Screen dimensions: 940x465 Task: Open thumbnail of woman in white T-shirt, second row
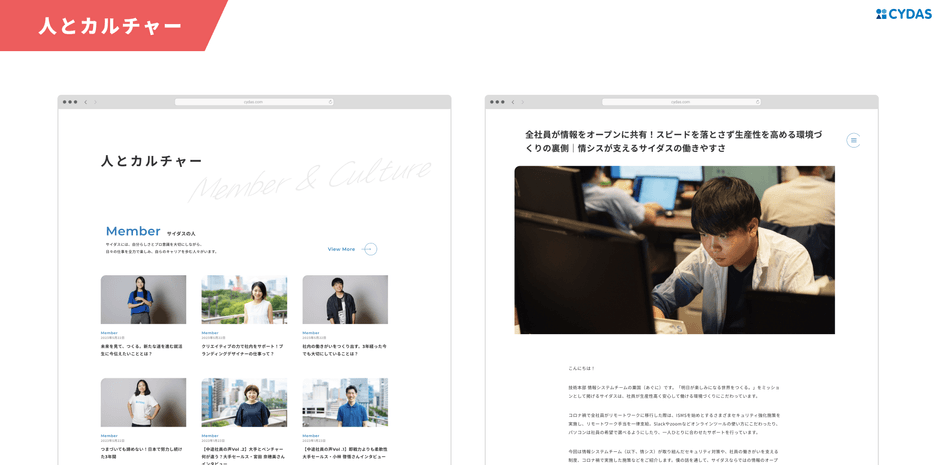click(x=143, y=402)
